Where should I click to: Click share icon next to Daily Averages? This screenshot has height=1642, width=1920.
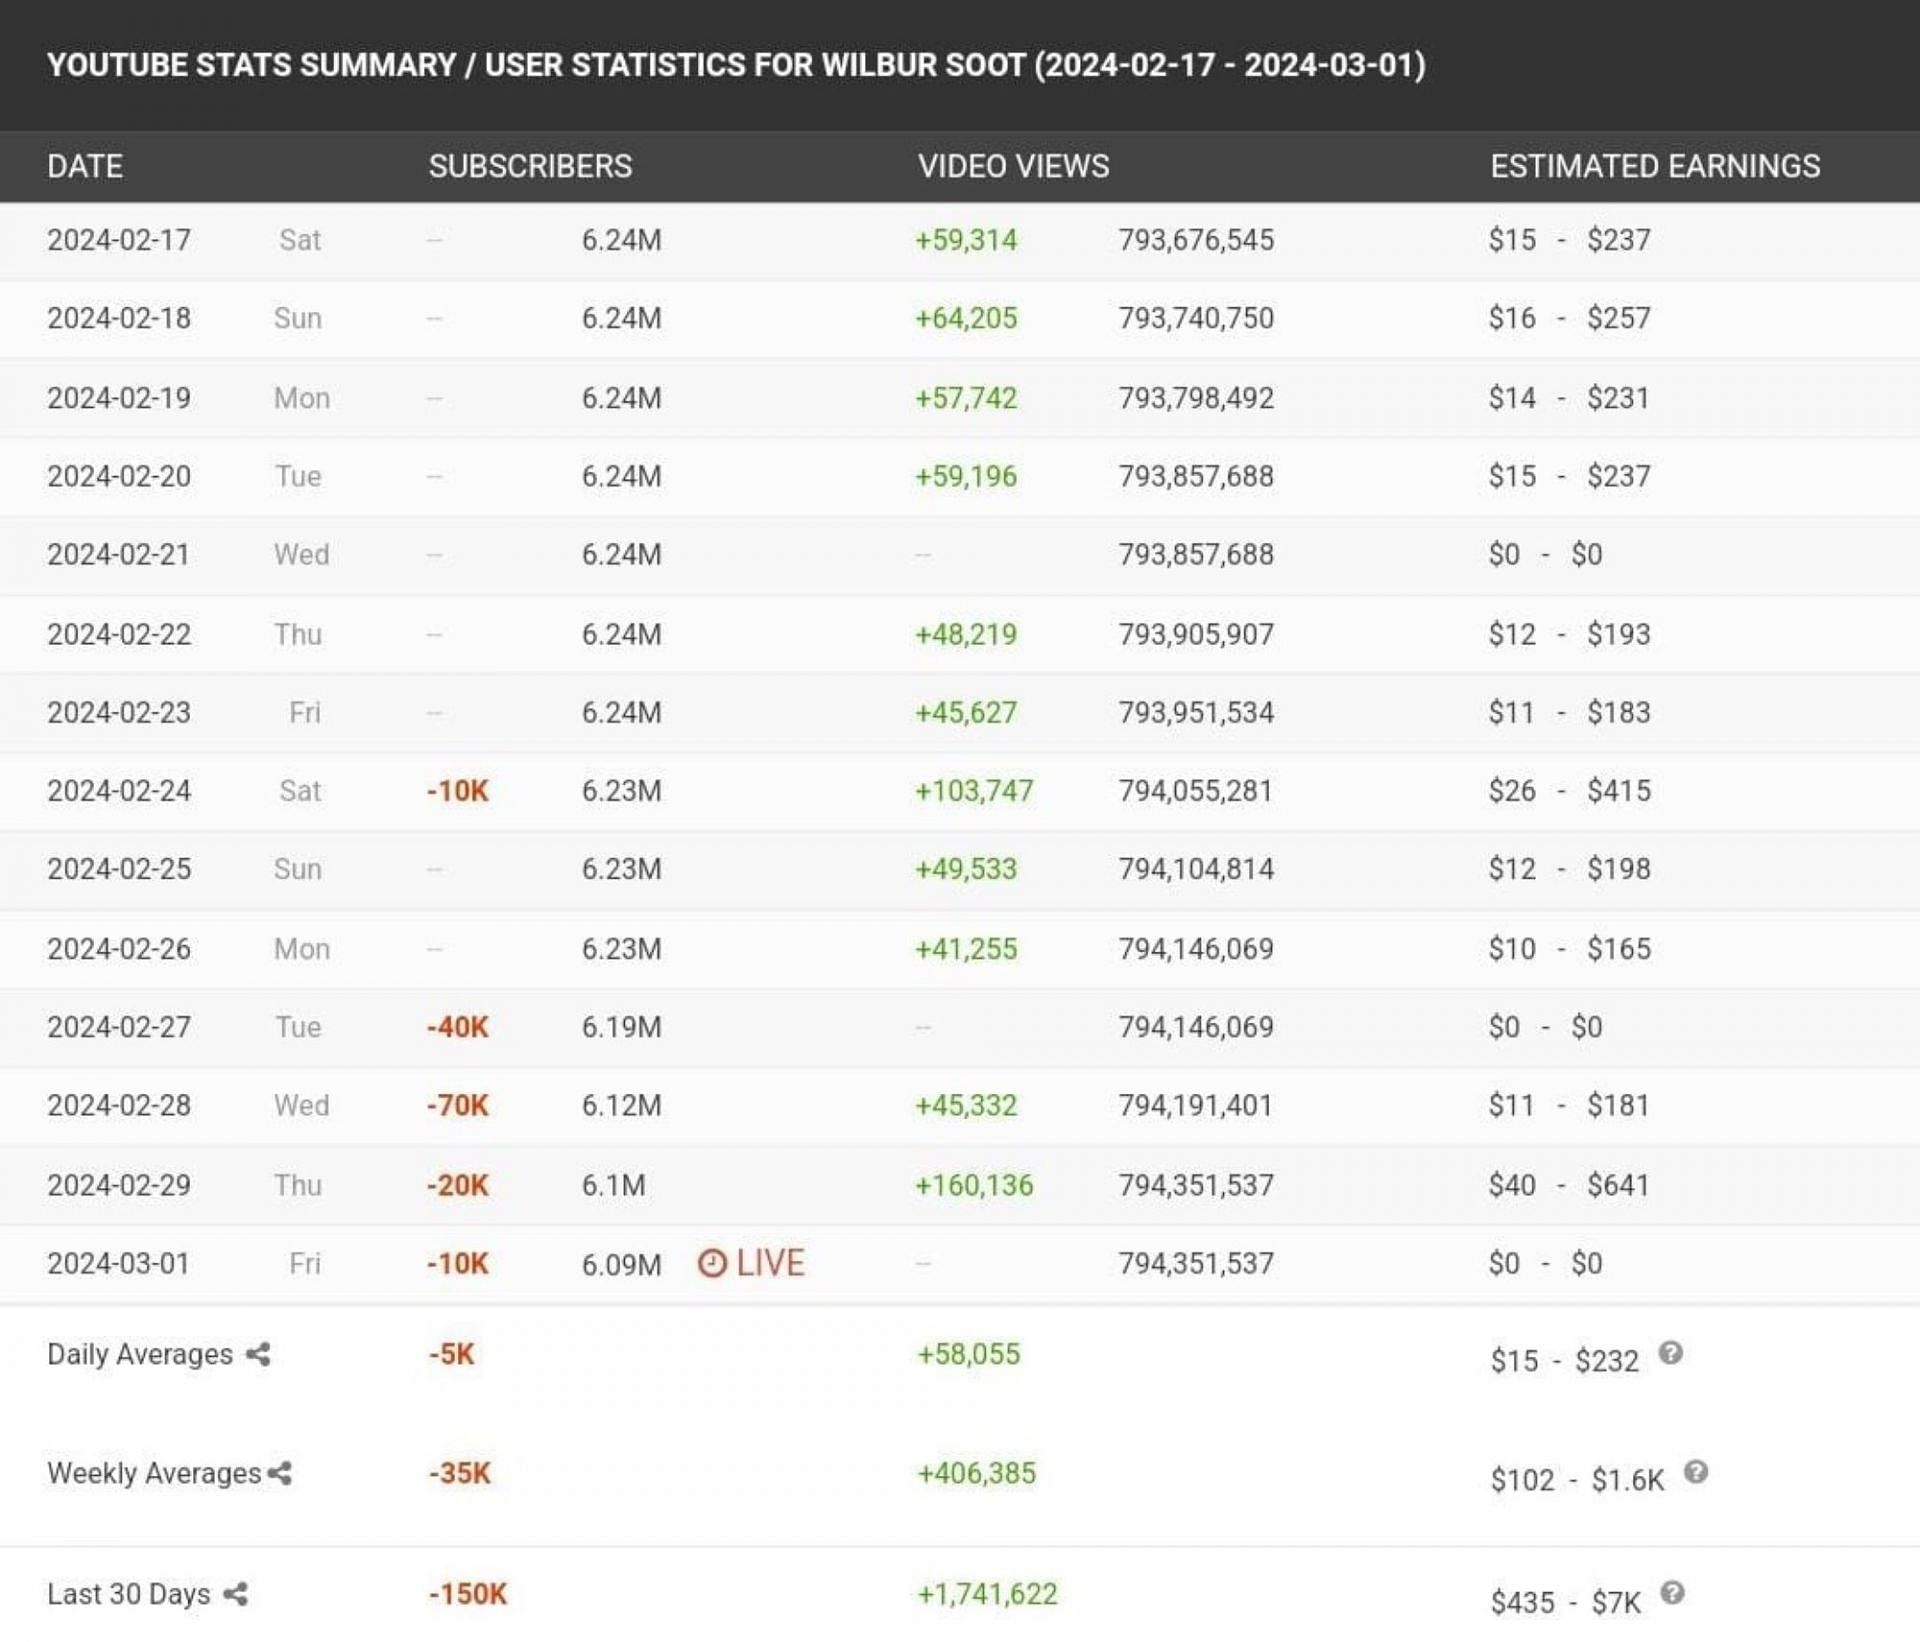point(258,1354)
